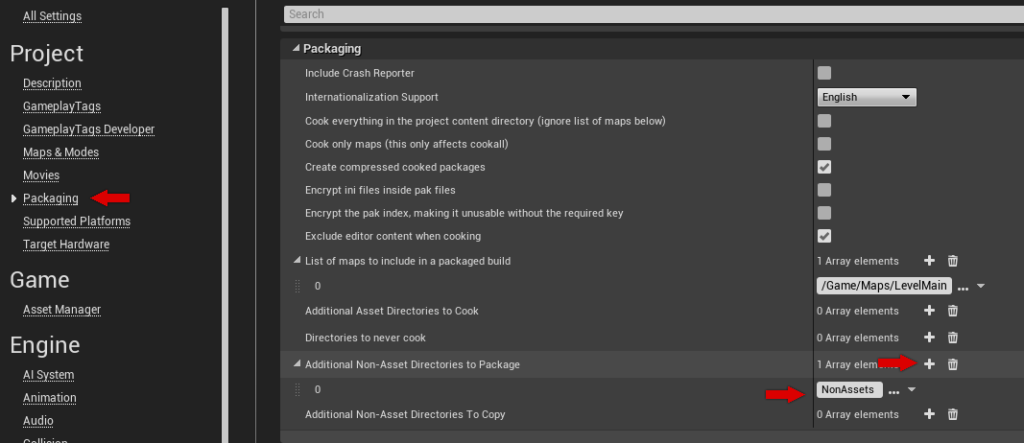Viewport: 1024px width, 443px height.
Task: Uncheck Create compressed cooked packages
Action: coord(824,167)
